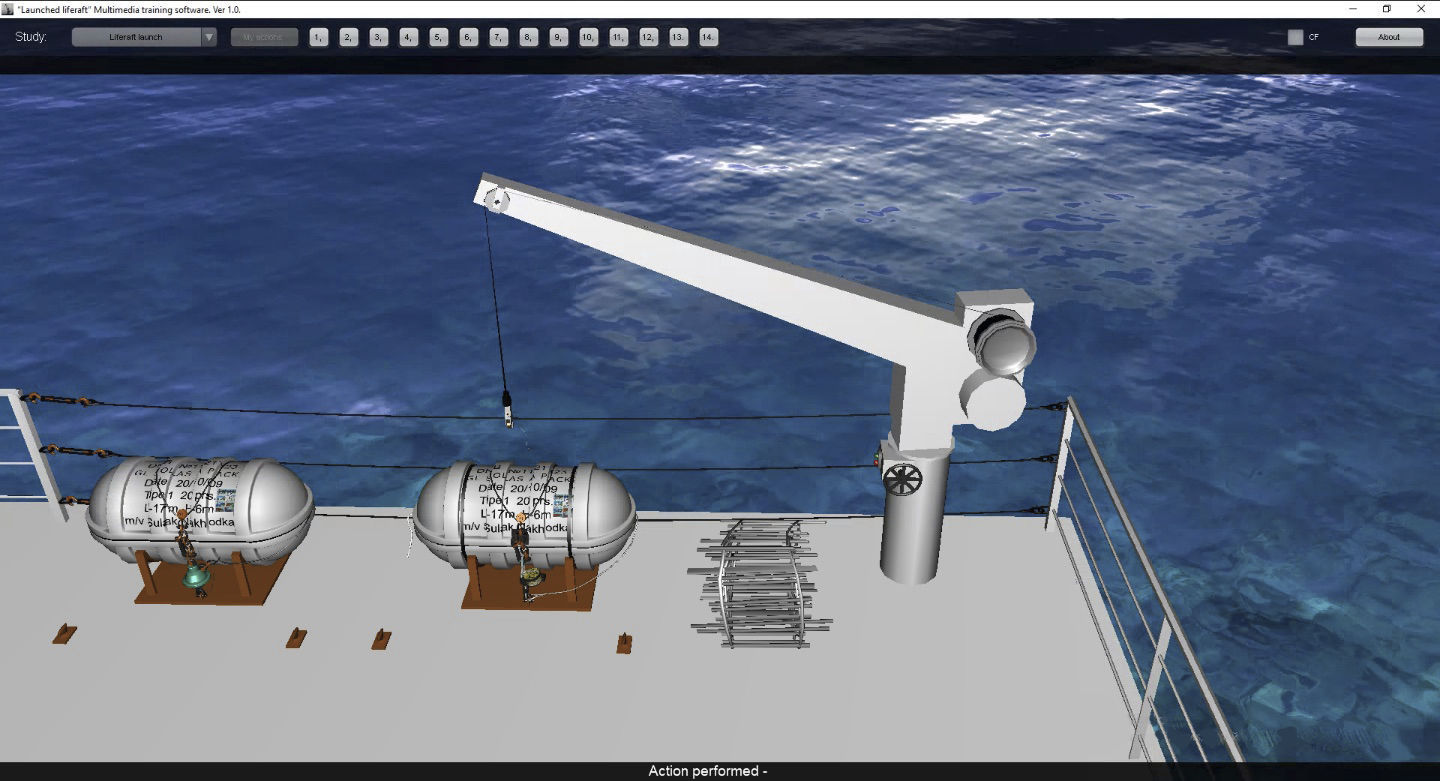Viewport: 1440px width, 781px height.
Task: Click step shortcut "1" in the toolbar
Action: (x=317, y=36)
